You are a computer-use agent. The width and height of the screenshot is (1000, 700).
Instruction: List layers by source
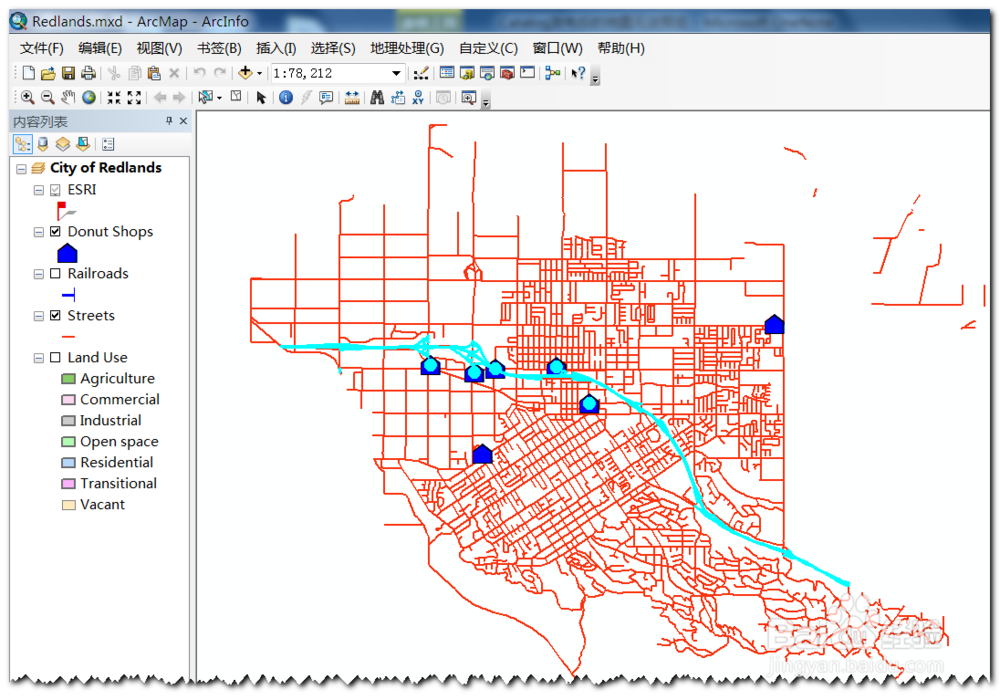click(x=43, y=145)
